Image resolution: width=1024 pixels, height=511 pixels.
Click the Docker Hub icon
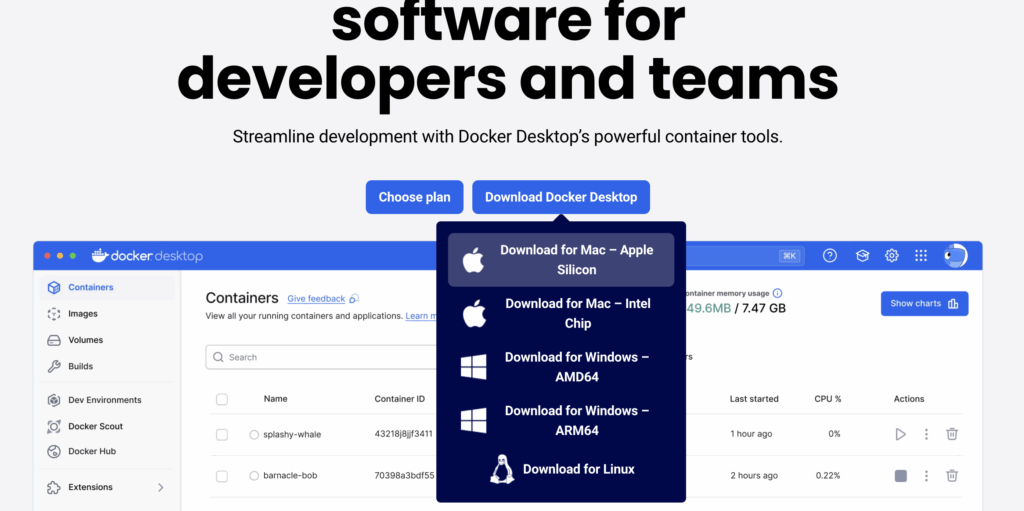[x=54, y=452]
